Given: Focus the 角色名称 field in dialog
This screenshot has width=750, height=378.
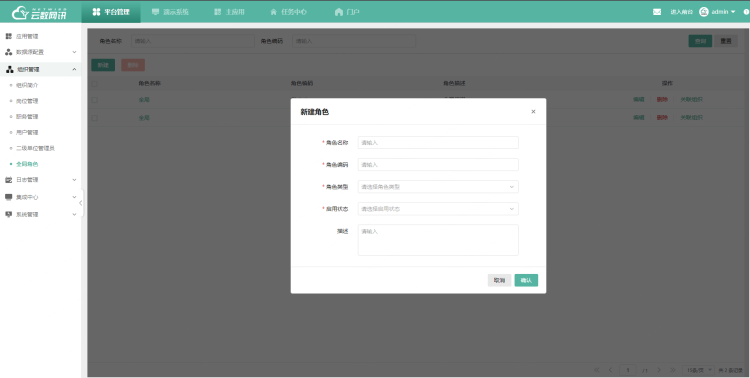Looking at the screenshot, I should (438, 143).
